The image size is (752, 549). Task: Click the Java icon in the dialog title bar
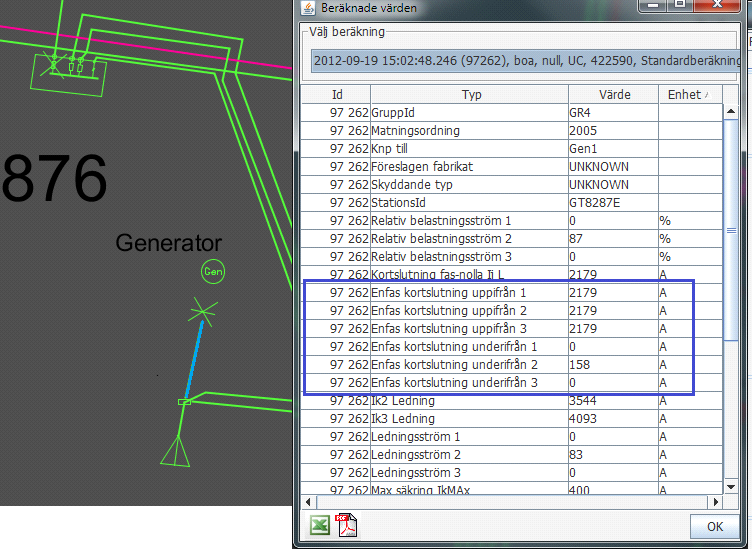coord(308,8)
